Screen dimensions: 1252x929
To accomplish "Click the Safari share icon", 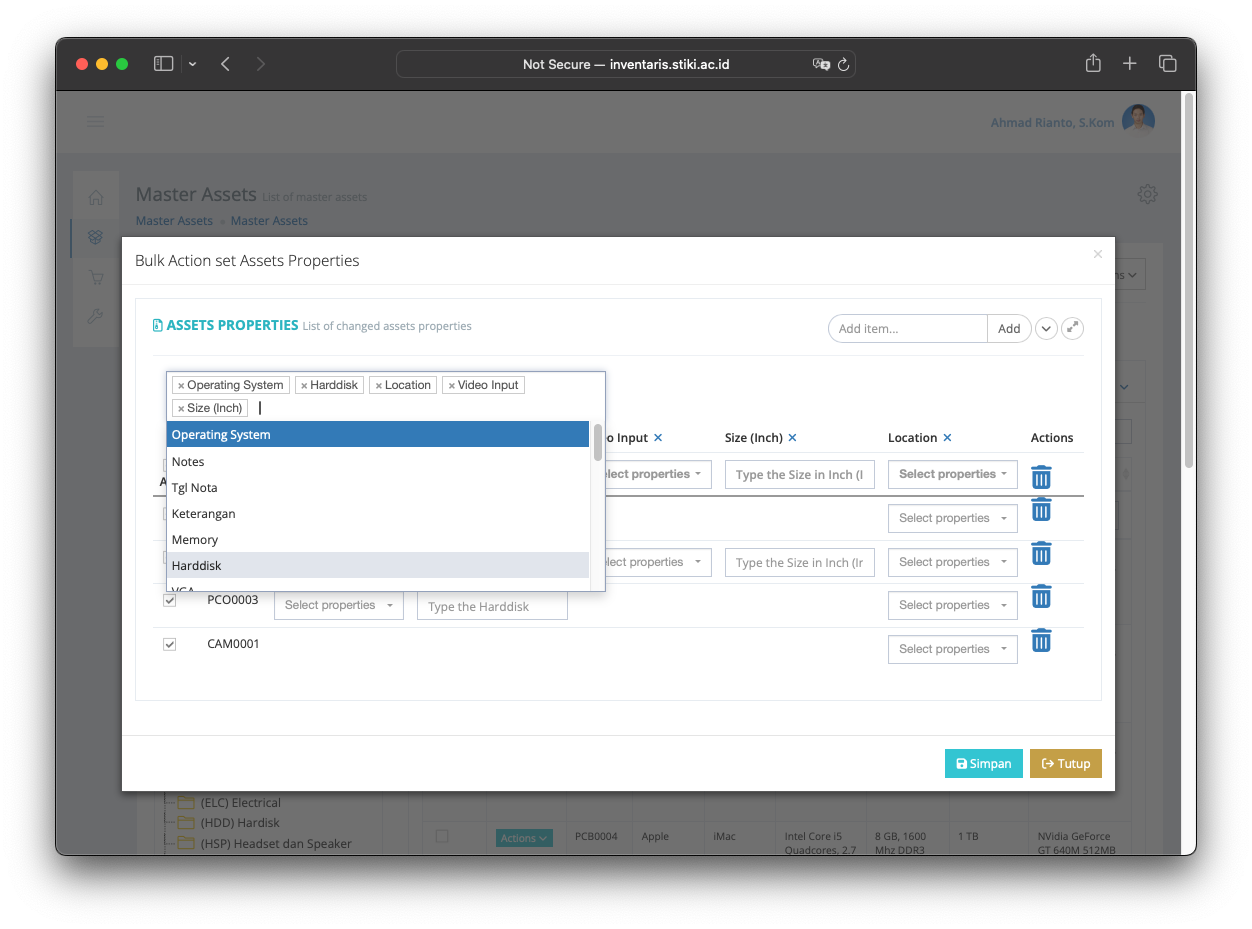I will tap(1093, 64).
